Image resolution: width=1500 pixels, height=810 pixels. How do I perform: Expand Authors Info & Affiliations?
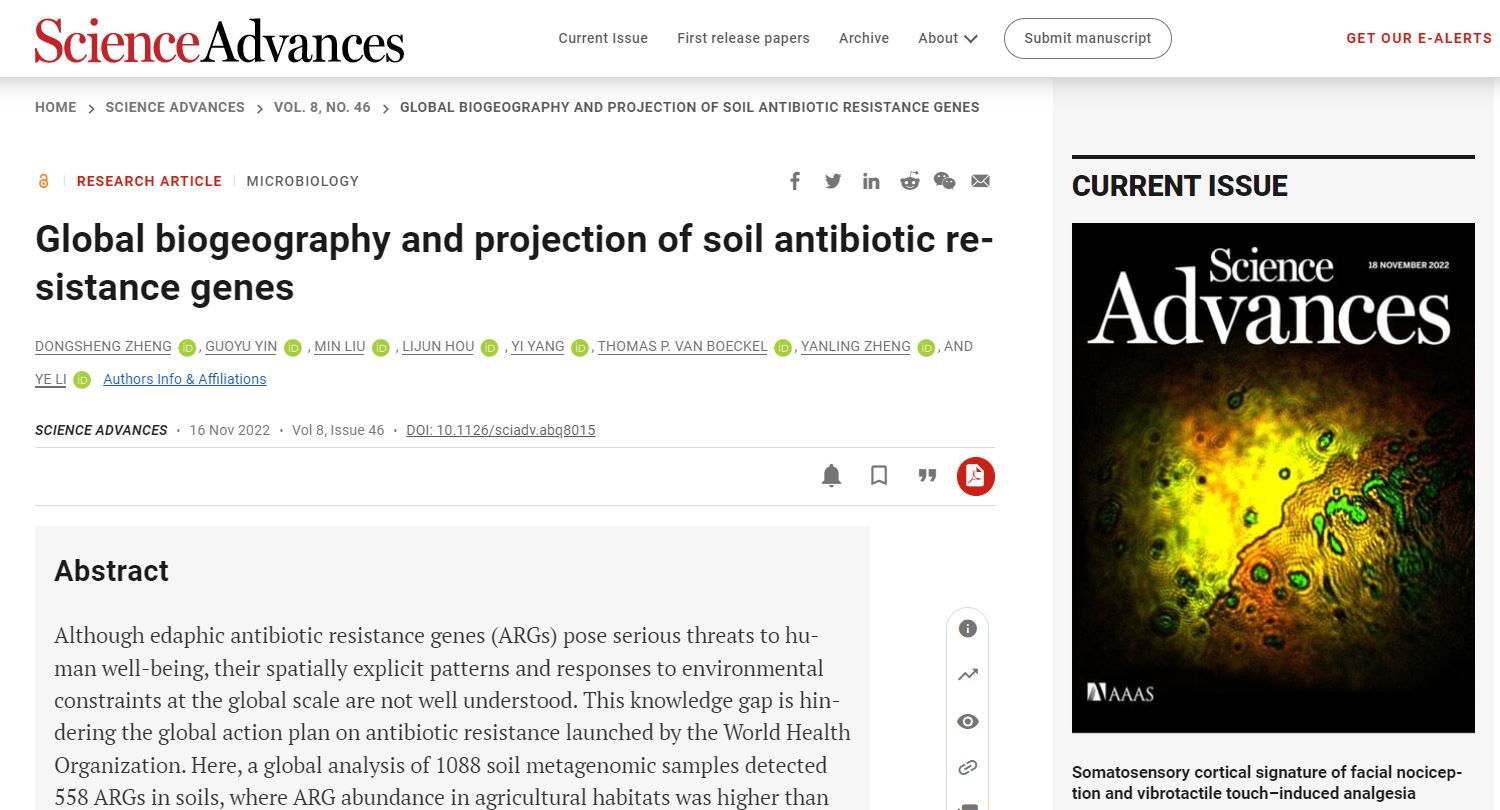tap(185, 379)
